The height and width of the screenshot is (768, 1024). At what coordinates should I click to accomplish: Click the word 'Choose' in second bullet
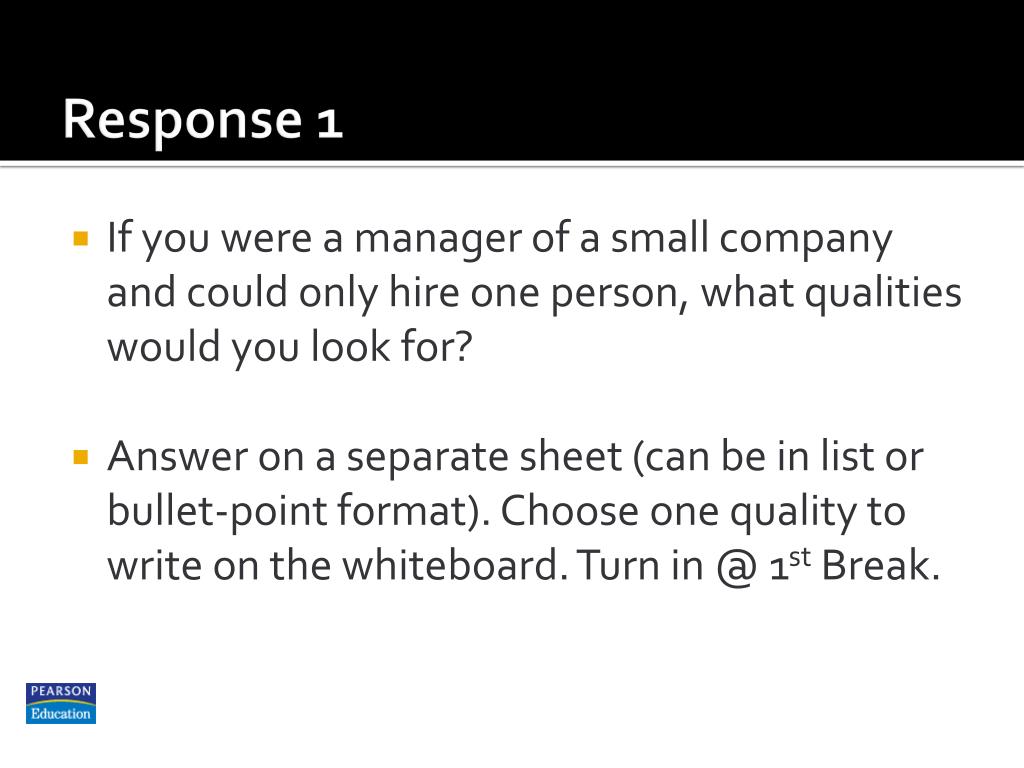[x=569, y=511]
